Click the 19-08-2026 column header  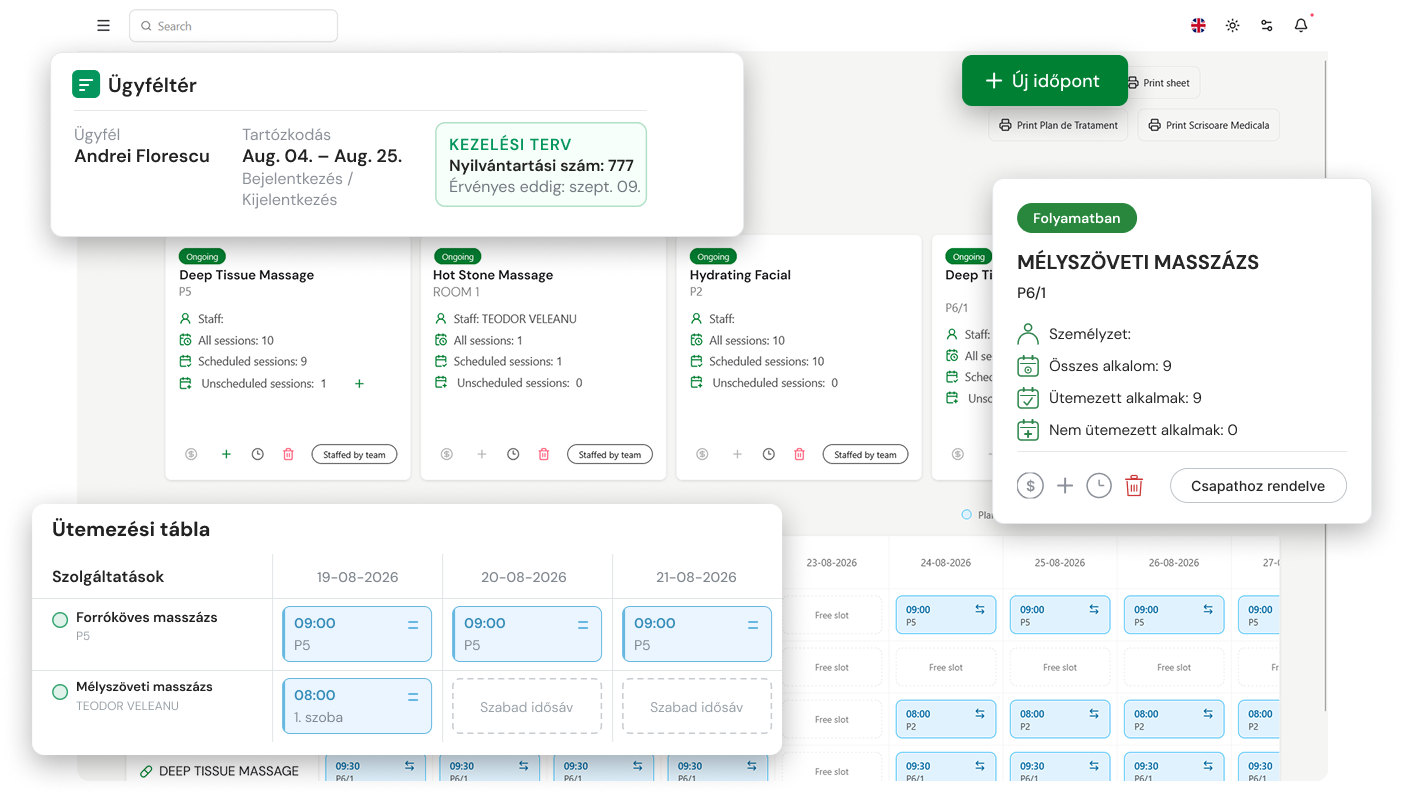[357, 577]
